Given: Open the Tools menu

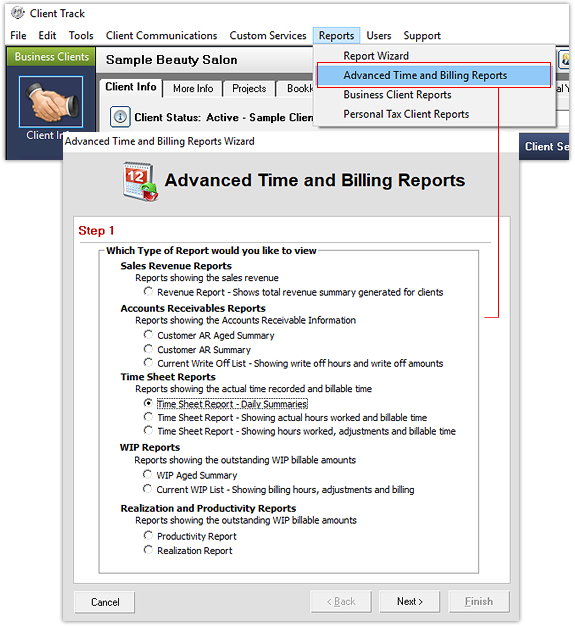Looking at the screenshot, I should (81, 36).
